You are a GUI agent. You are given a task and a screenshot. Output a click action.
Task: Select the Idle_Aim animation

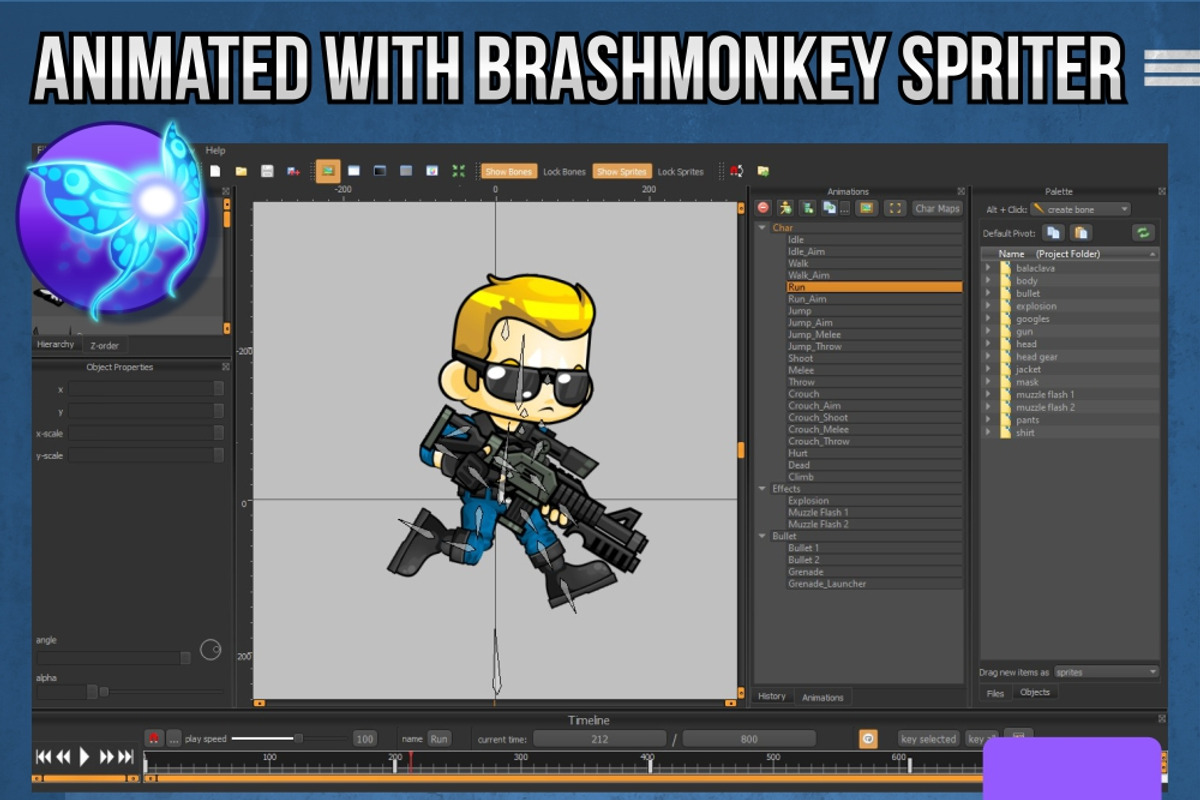point(874,252)
